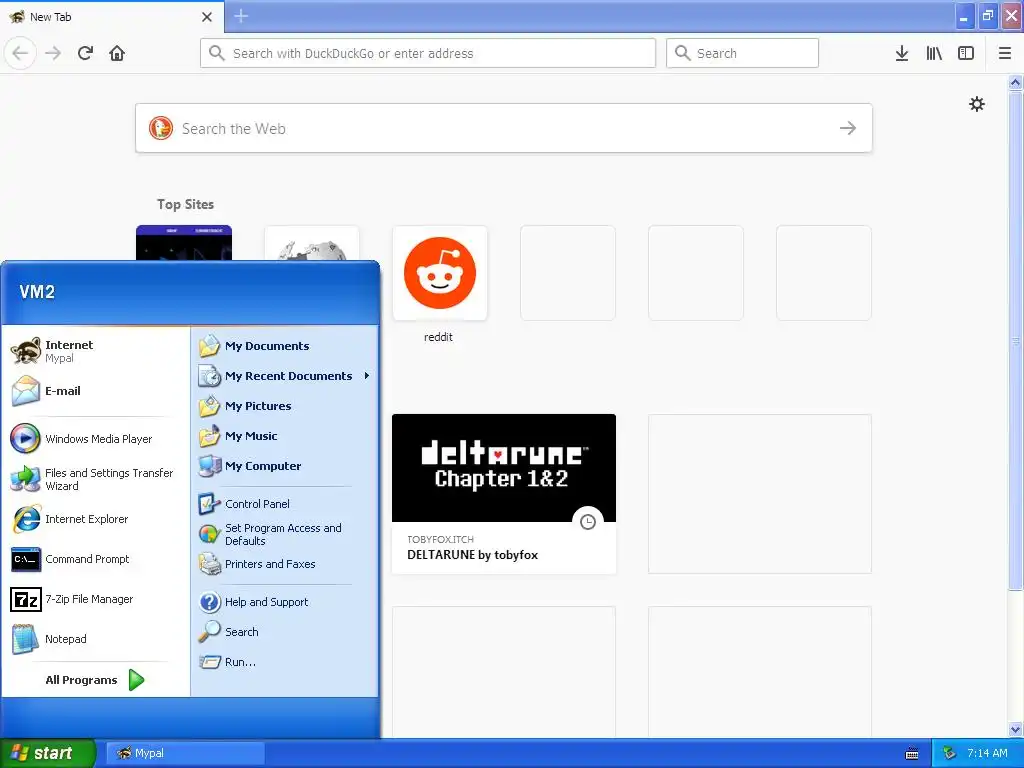The height and width of the screenshot is (768, 1024).
Task: Open Command Prompt
Action: (x=95, y=559)
